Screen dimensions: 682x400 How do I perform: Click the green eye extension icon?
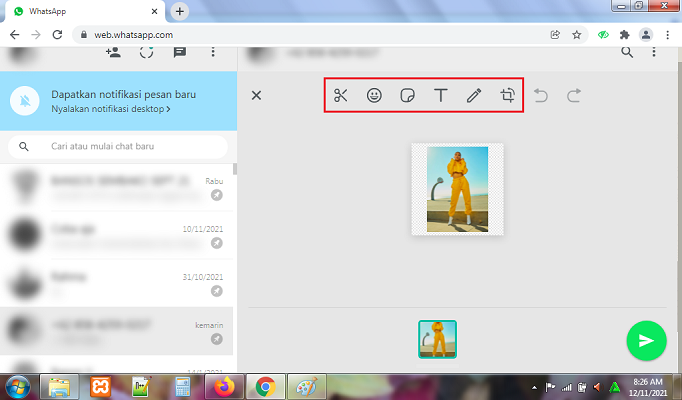click(x=603, y=35)
